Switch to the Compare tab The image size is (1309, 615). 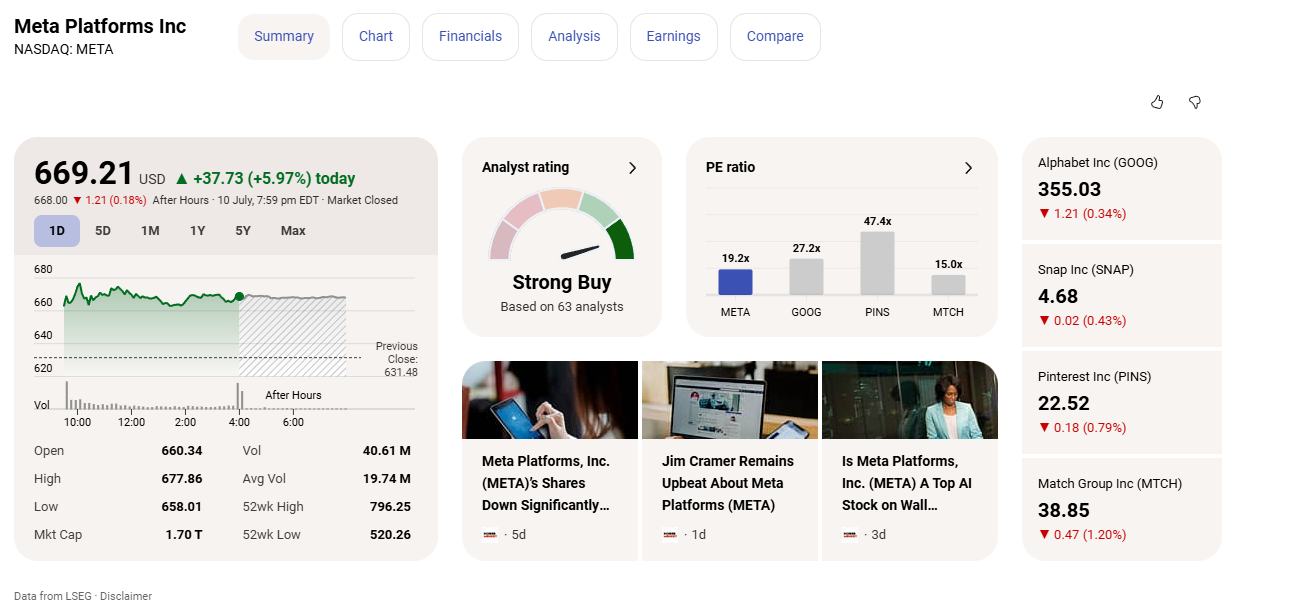775,37
